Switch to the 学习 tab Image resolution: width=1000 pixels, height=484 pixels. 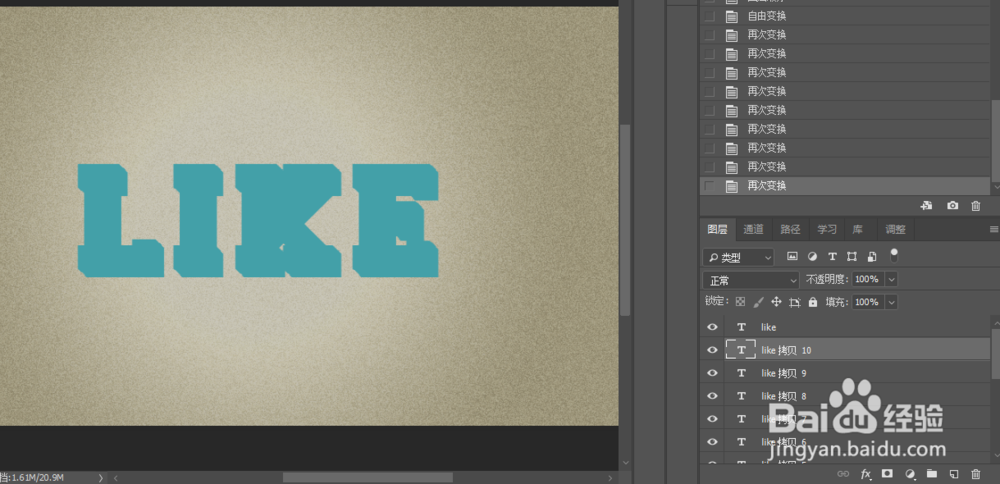point(827,230)
